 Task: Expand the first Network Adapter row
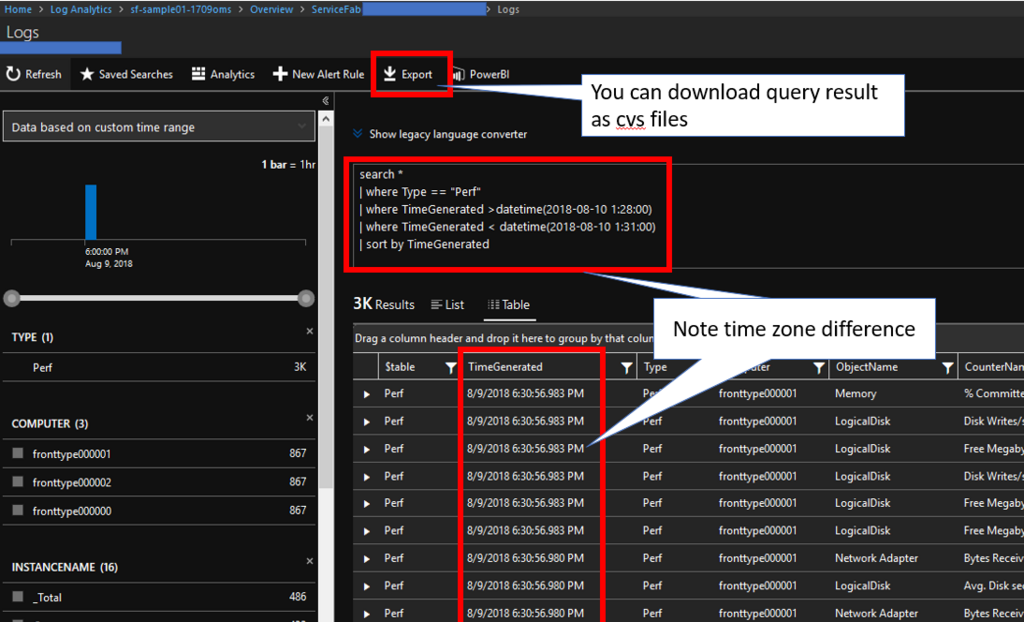pos(366,559)
